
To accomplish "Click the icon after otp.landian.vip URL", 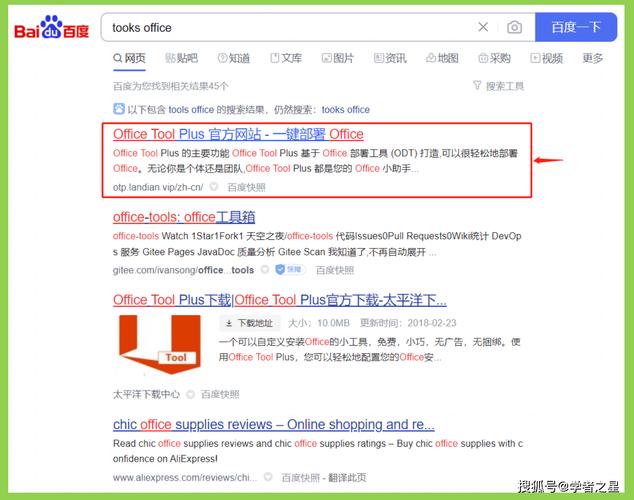I will (x=214, y=187).
